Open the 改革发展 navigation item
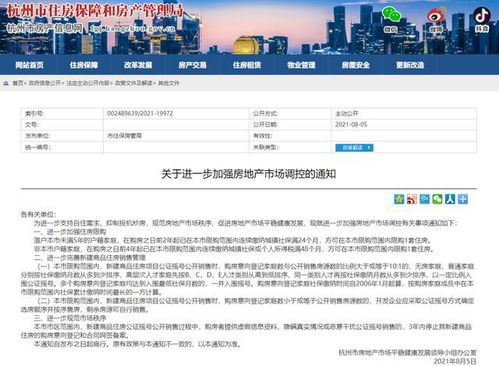The image size is (499, 366). pyautogui.click(x=138, y=65)
